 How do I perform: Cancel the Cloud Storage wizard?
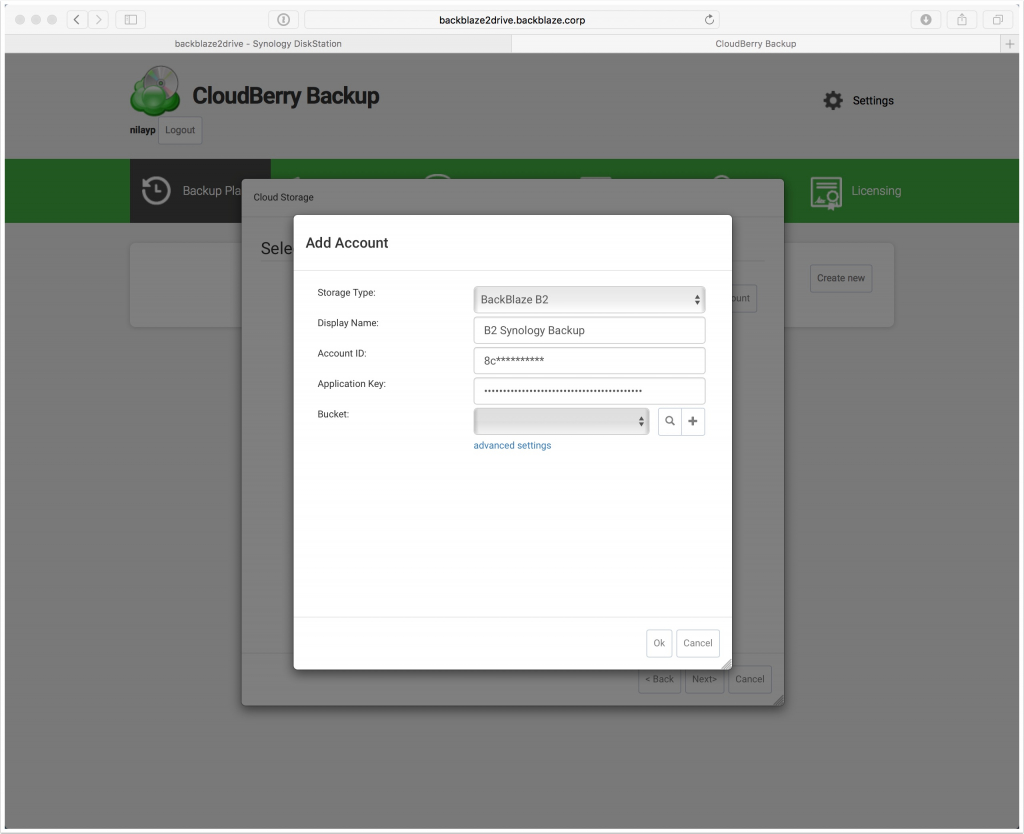tap(750, 679)
